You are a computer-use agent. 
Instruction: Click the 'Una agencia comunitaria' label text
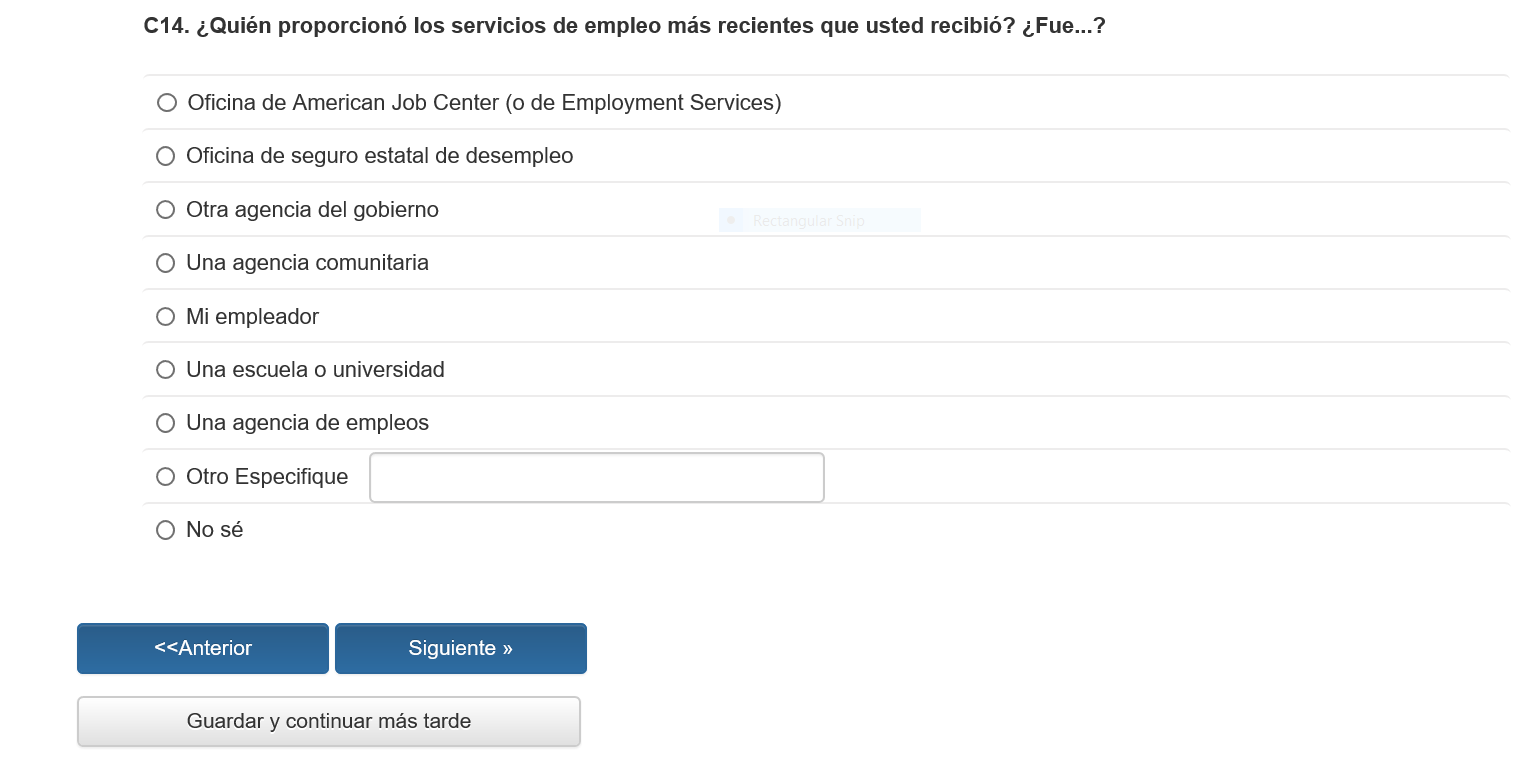pos(307,263)
